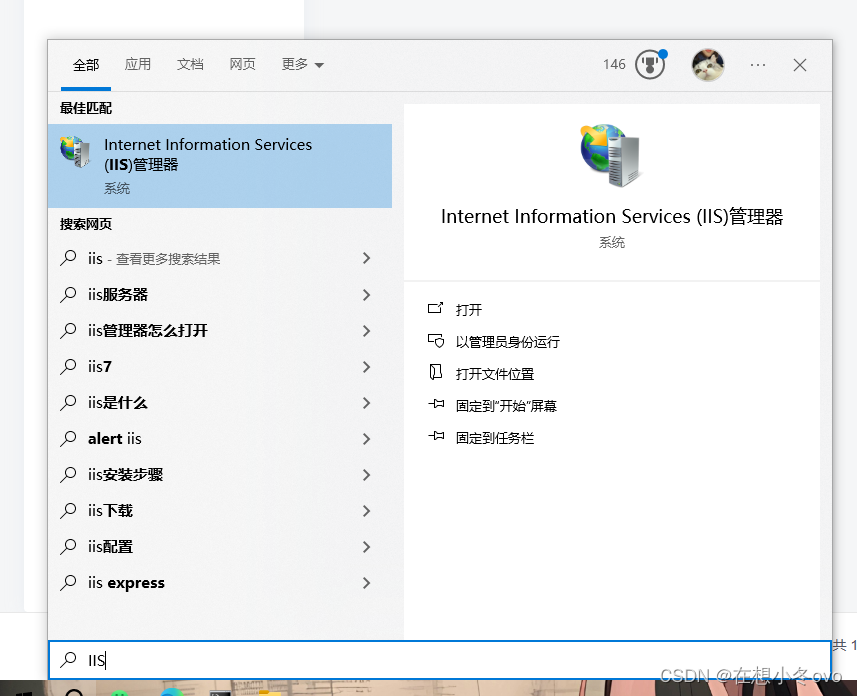857x696 pixels.
Task: Select web suggestion iis服务器
Action: tap(220, 294)
